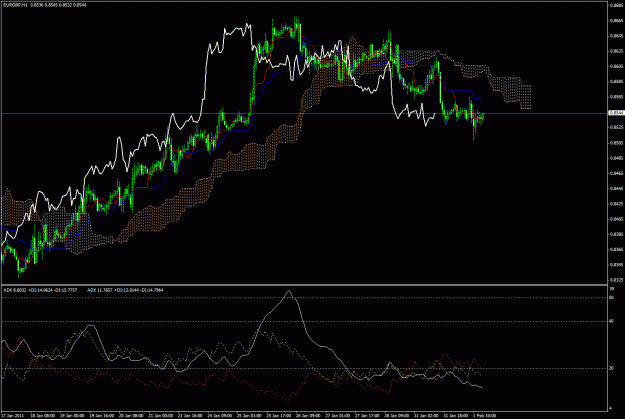Click the 0.8525 price axis label
The image size is (625, 419).
616,128
